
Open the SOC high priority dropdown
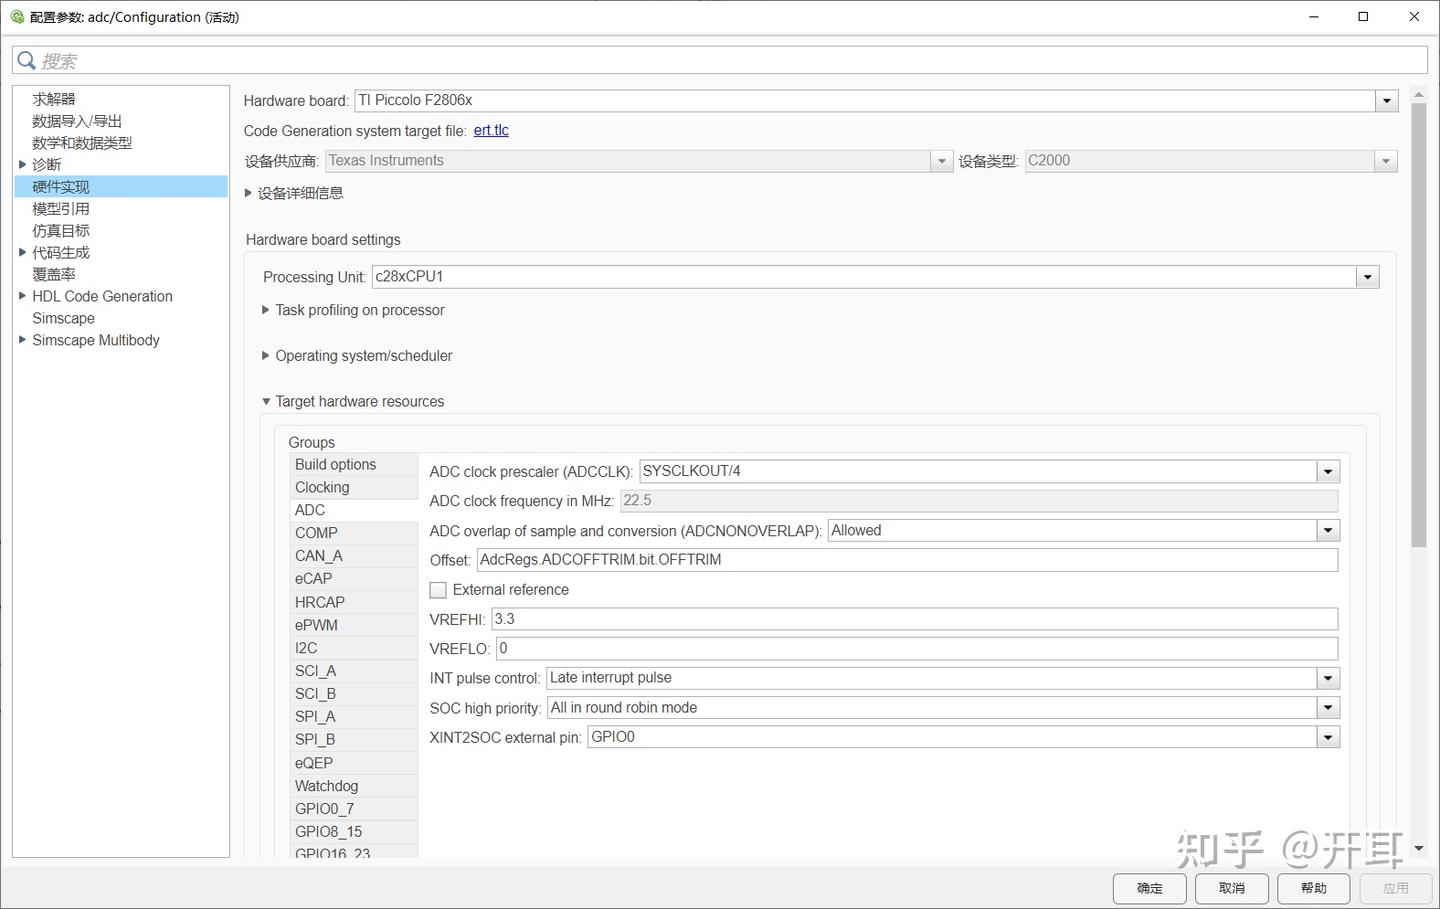tap(1327, 707)
